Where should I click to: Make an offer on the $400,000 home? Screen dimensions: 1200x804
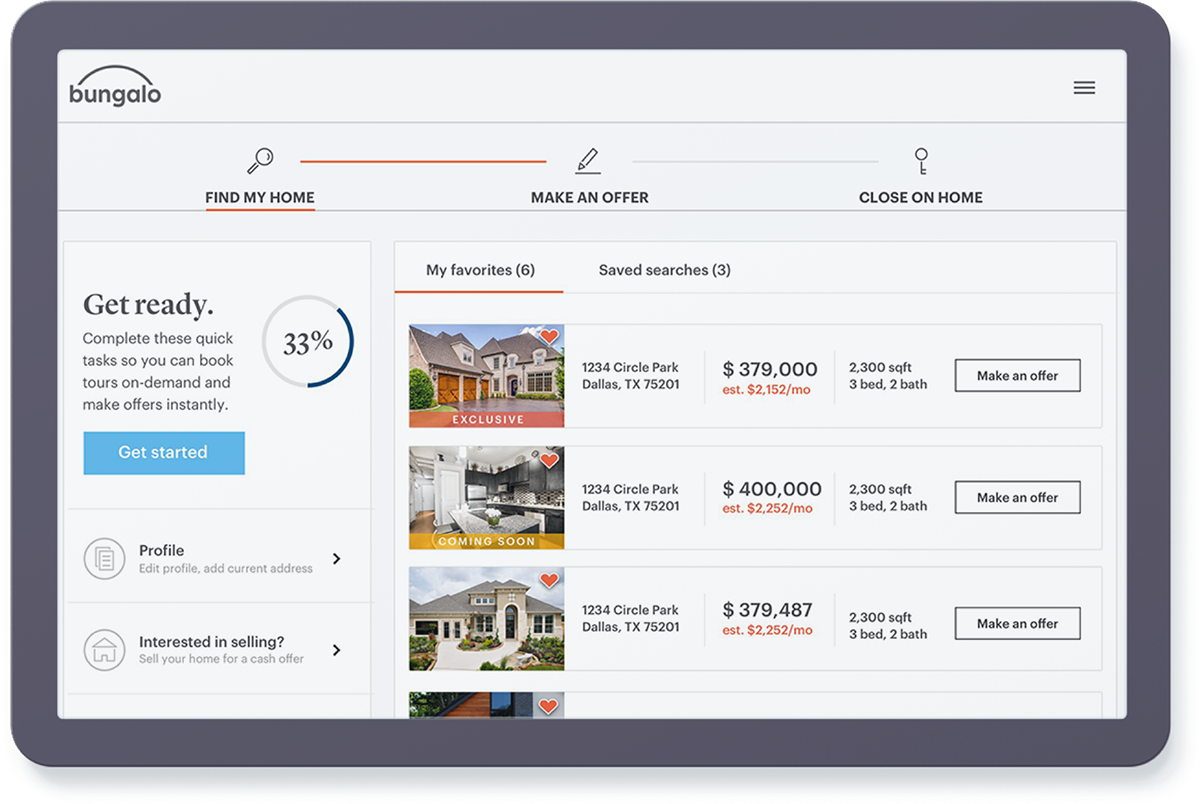(x=1017, y=498)
